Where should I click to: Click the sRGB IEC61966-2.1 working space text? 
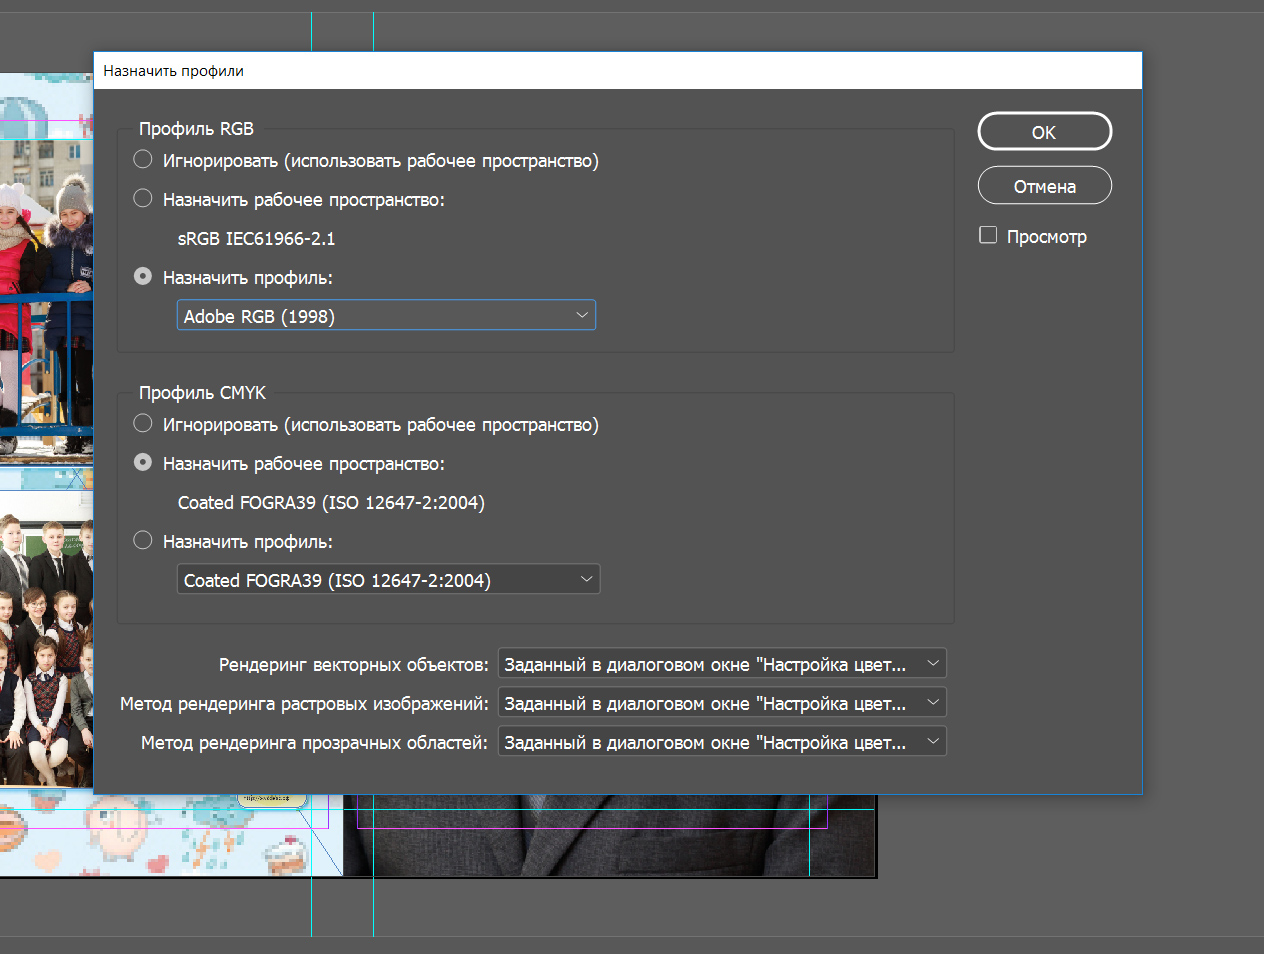coord(257,239)
